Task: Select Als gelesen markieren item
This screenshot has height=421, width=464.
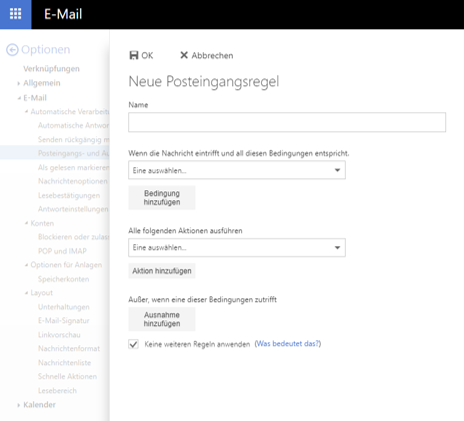Action: [73, 167]
